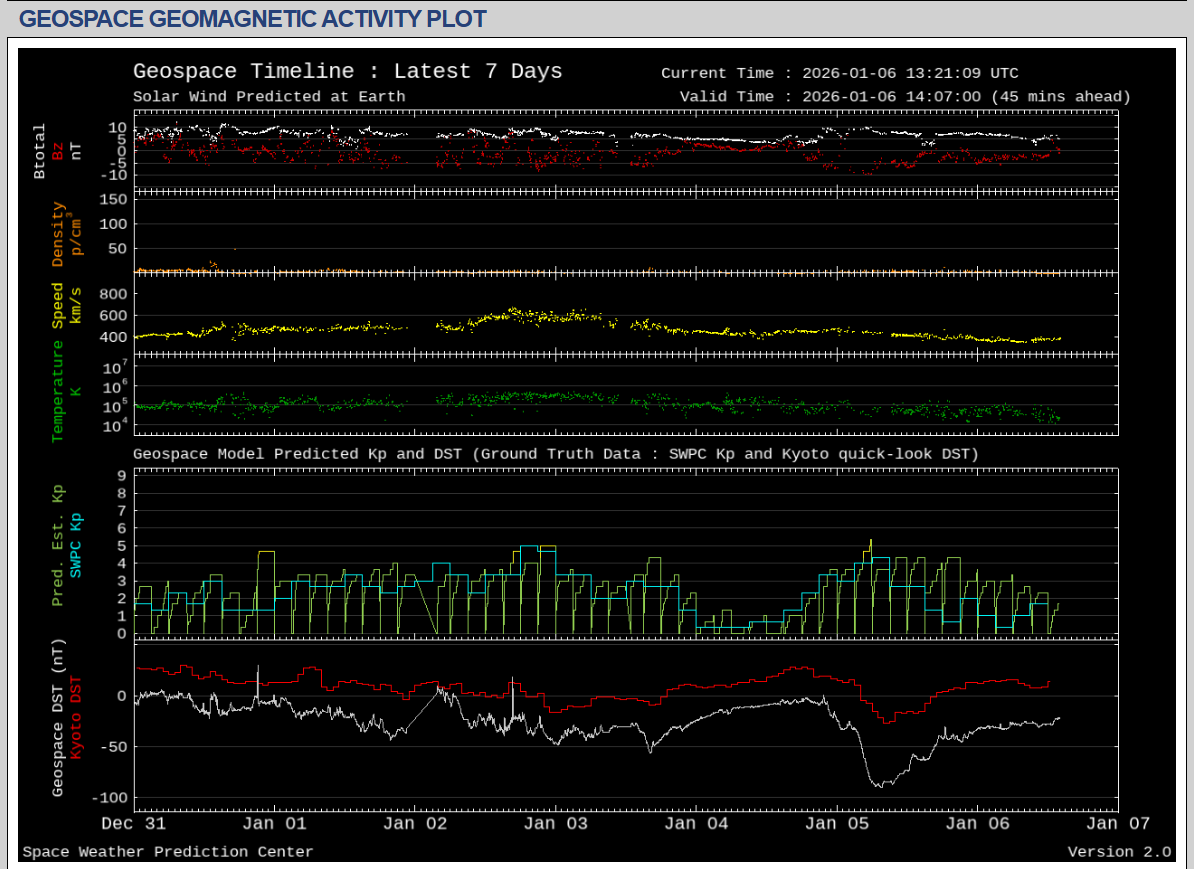This screenshot has height=869, width=1194.
Task: Select the Jan 03 date tick label
Action: tap(556, 823)
